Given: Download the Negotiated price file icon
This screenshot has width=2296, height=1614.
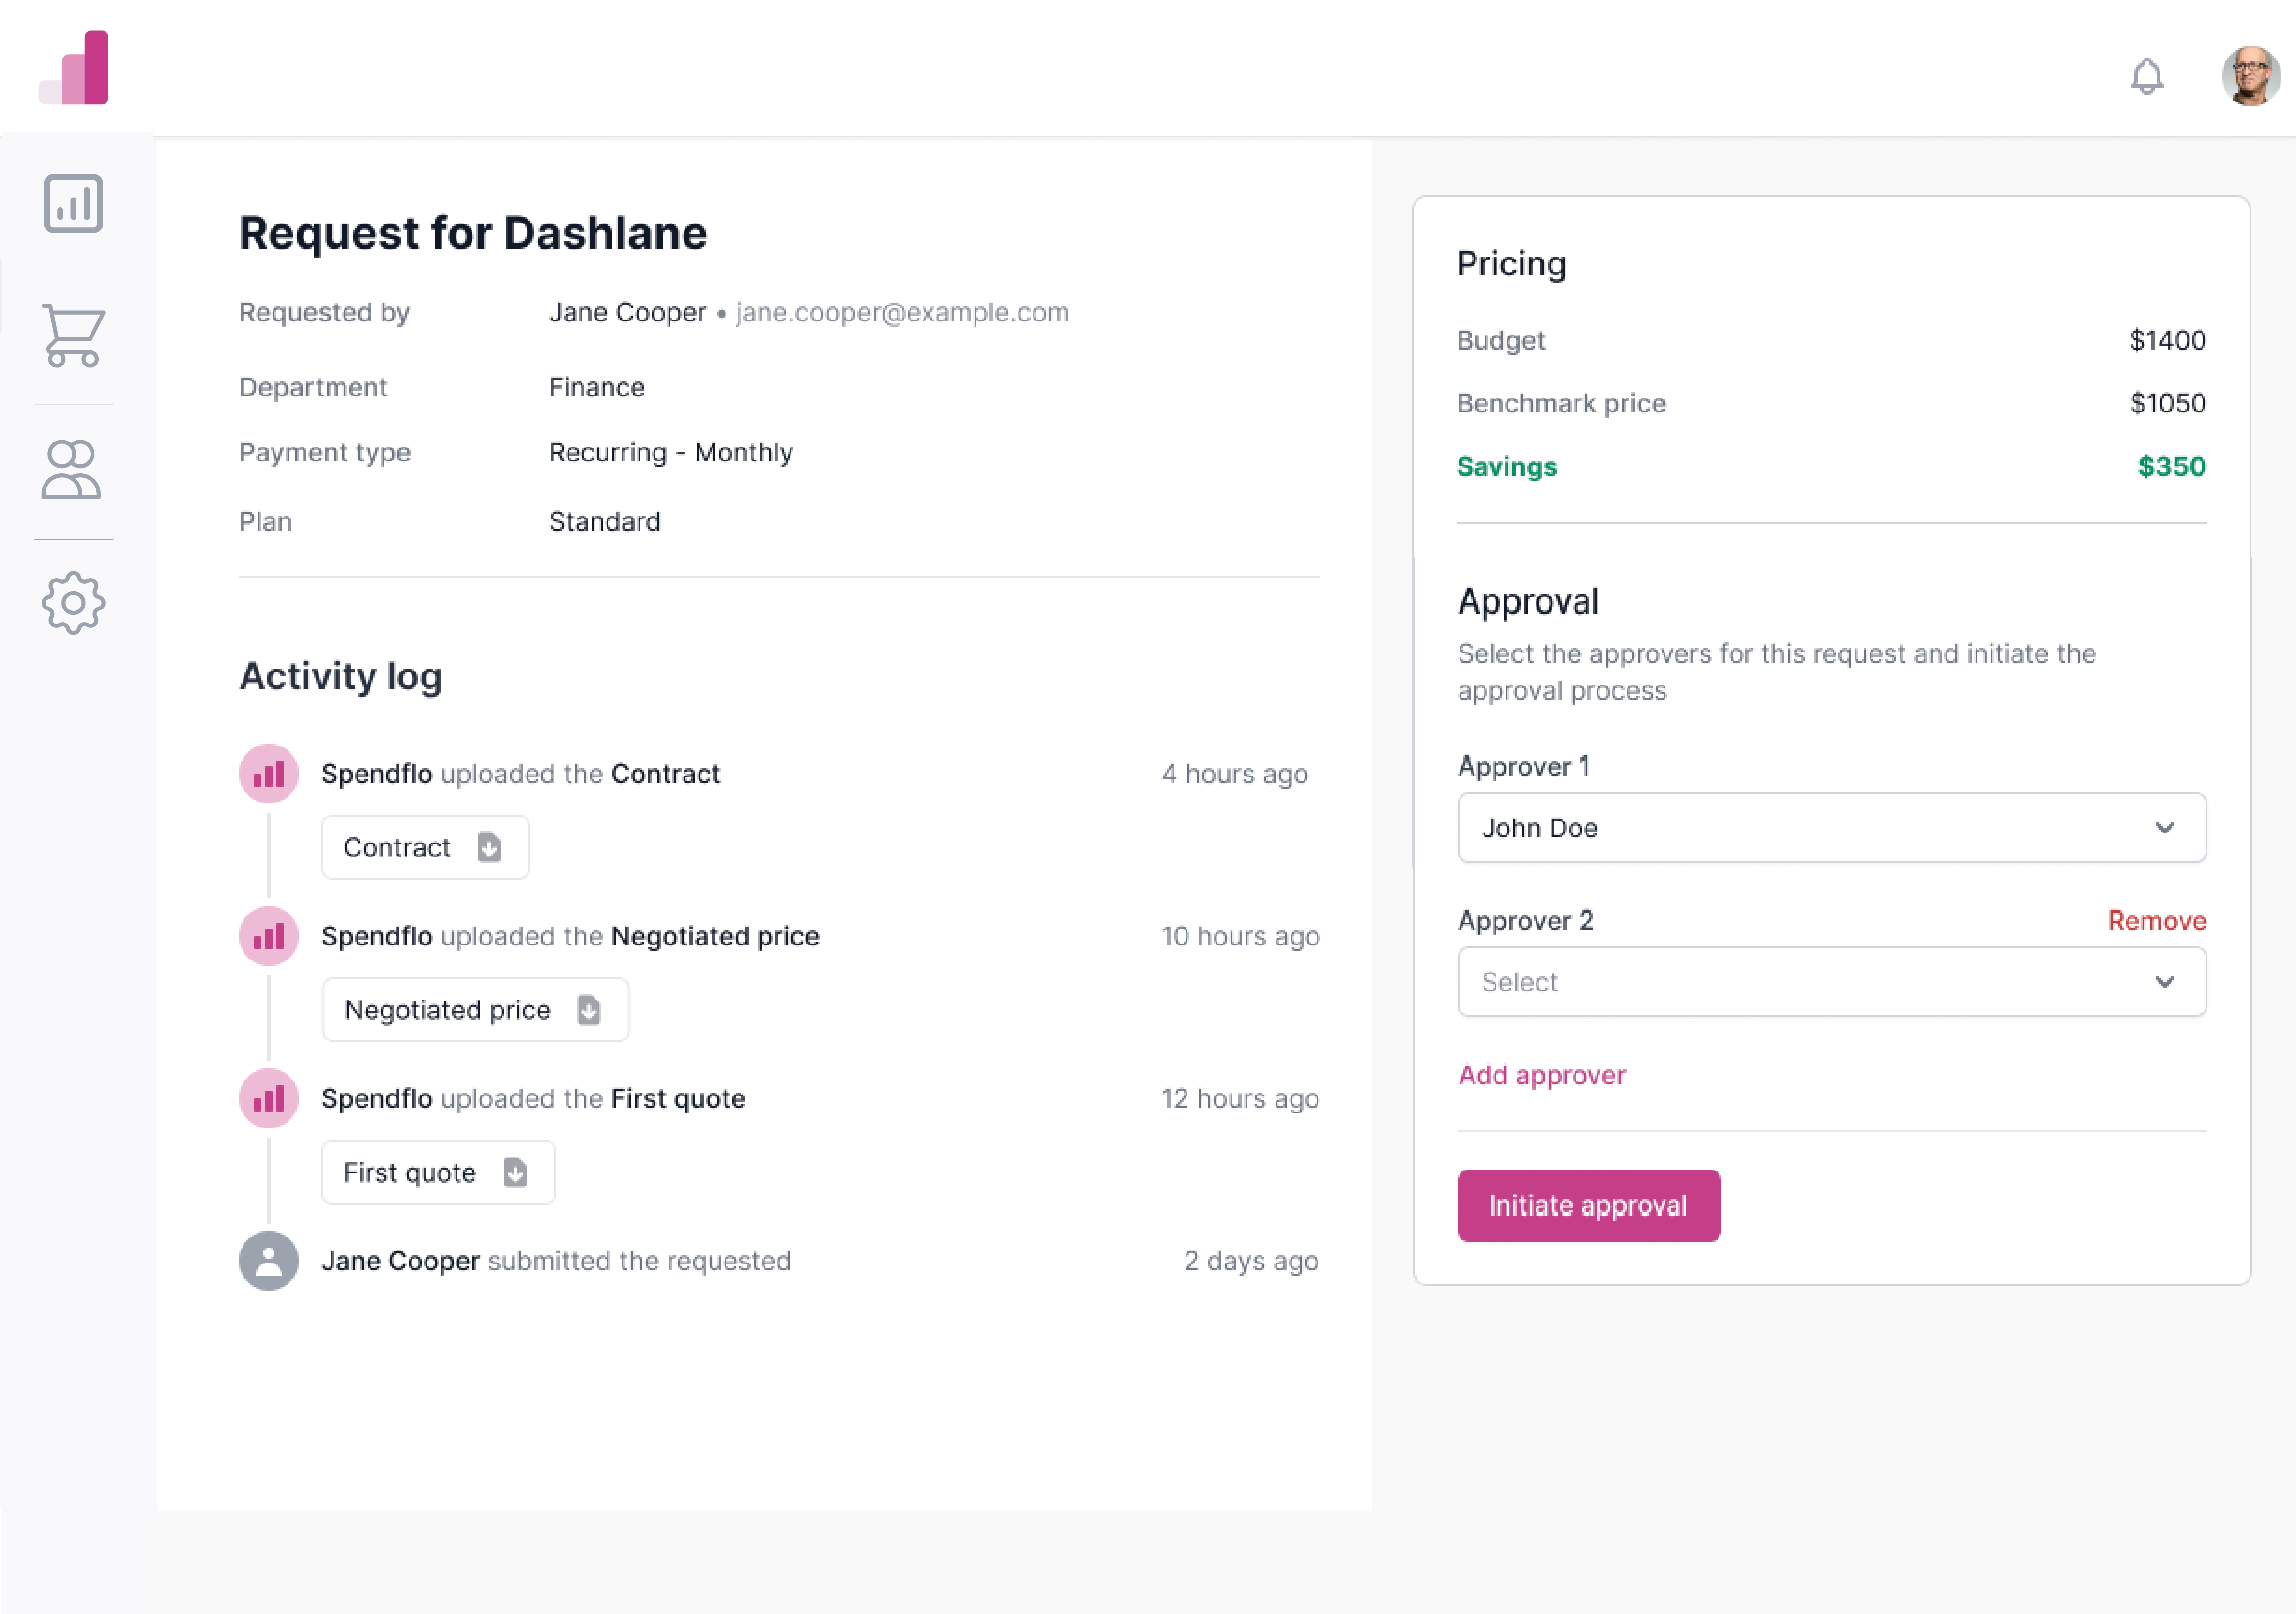Looking at the screenshot, I should coord(589,1010).
